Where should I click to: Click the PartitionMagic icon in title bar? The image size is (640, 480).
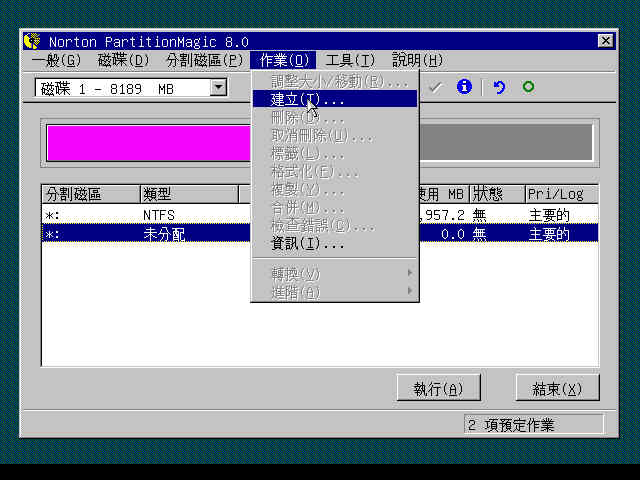coord(32,41)
